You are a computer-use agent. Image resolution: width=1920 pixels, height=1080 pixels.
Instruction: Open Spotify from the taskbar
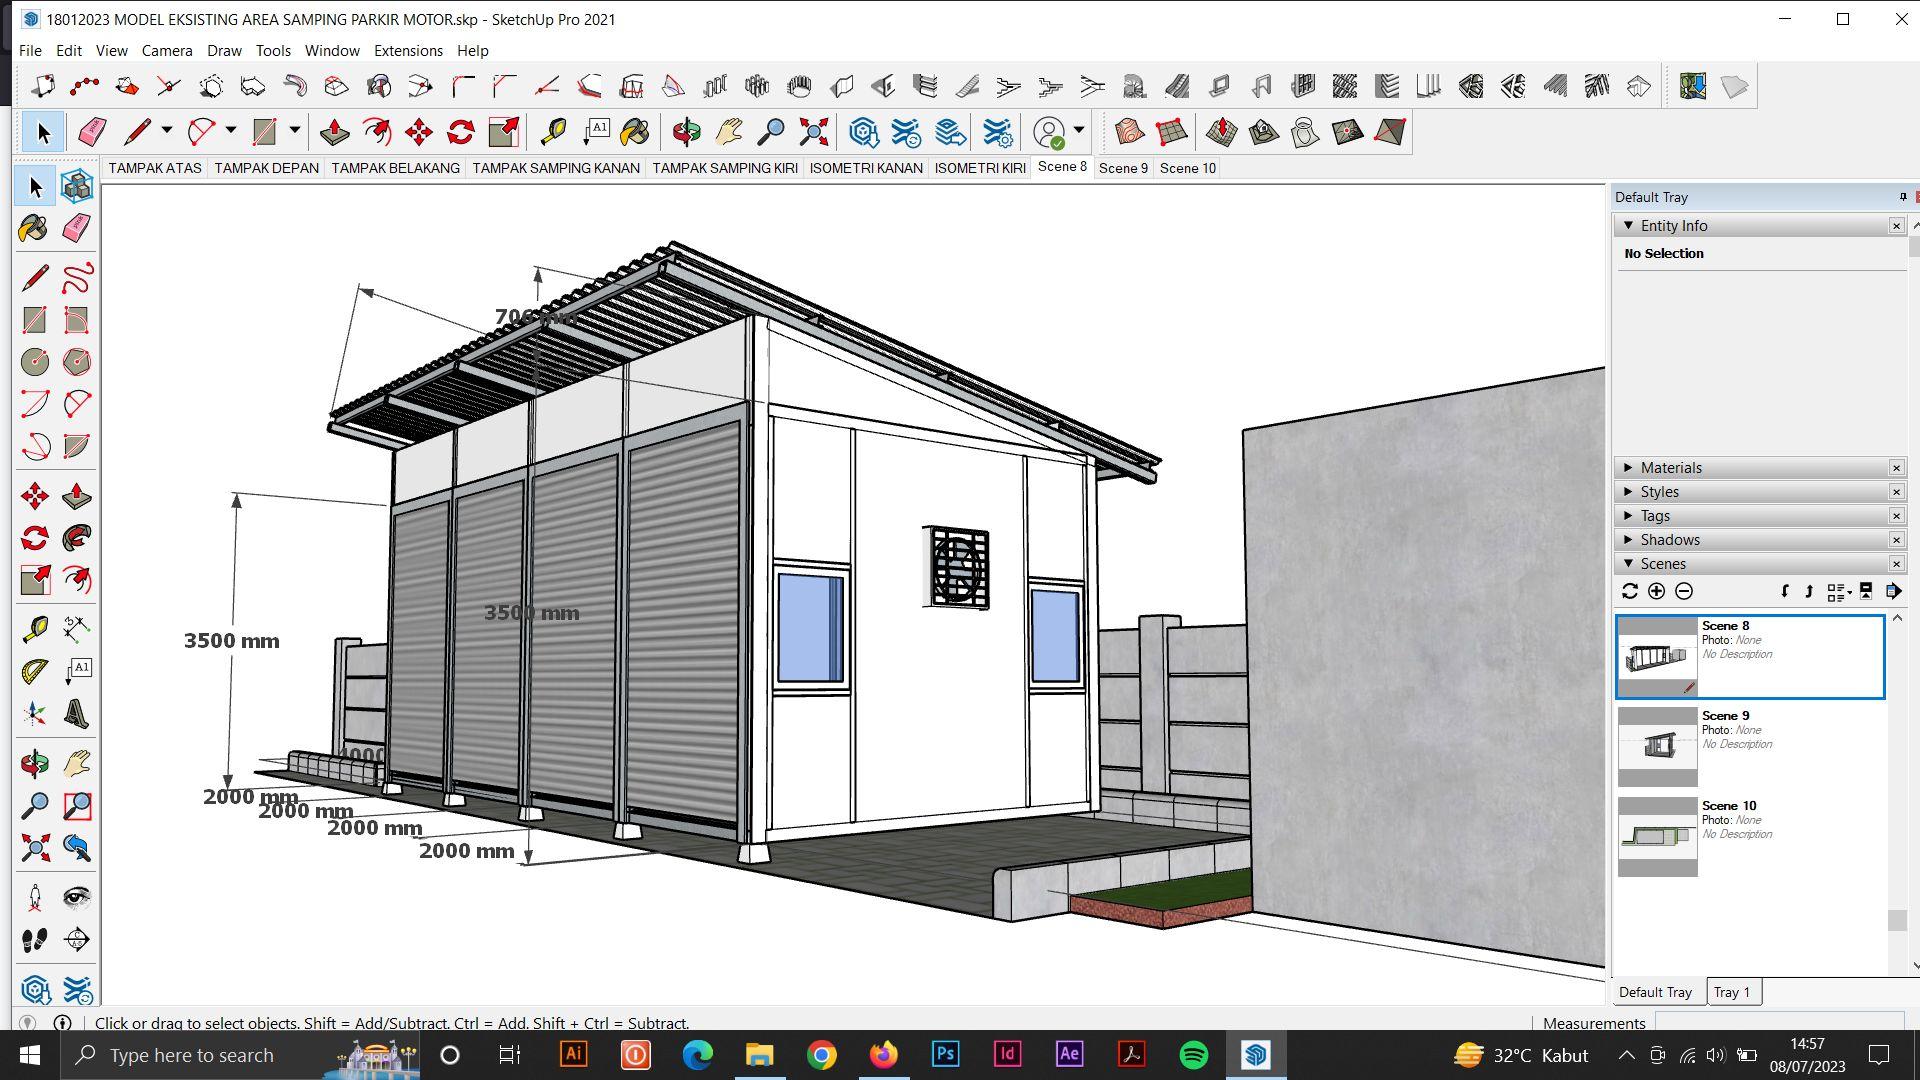point(1194,1055)
